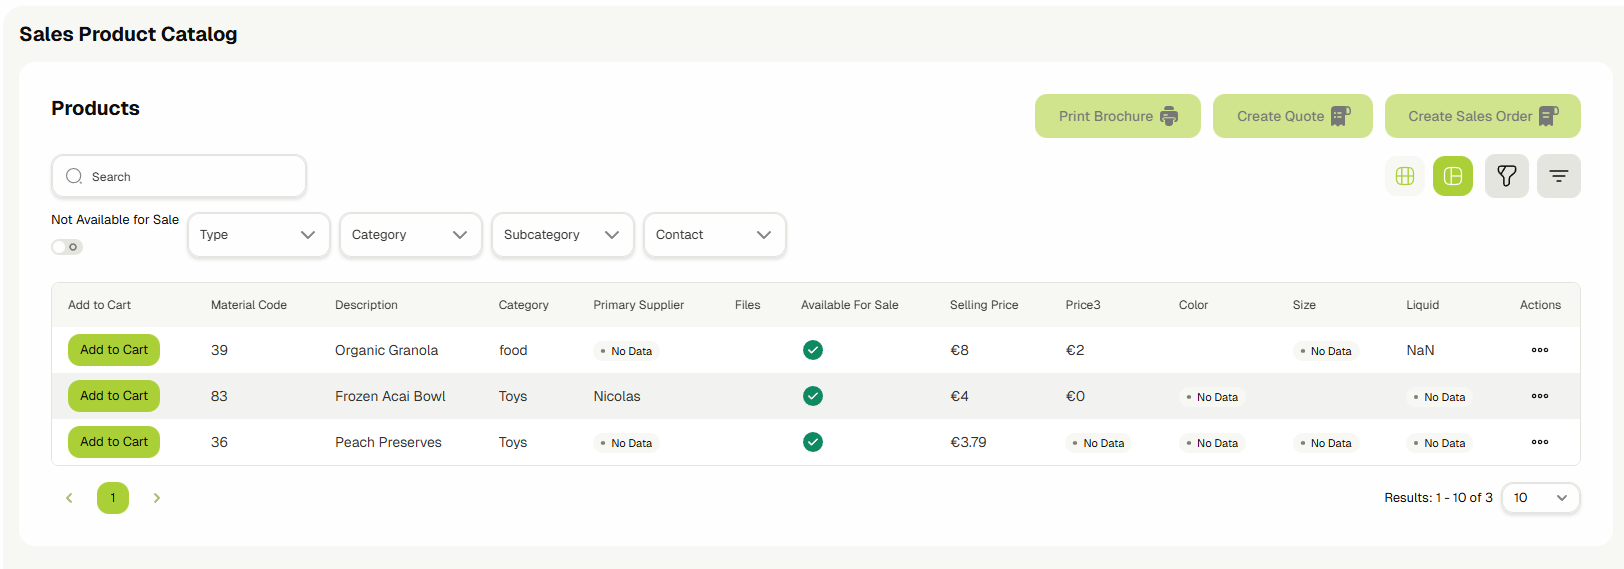Click the grid view icon
The height and width of the screenshot is (569, 1624).
(x=1404, y=176)
